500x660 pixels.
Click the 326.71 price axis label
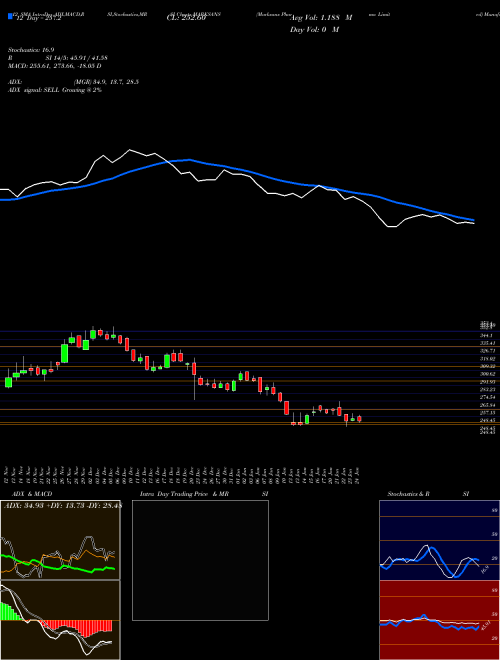coord(487,351)
